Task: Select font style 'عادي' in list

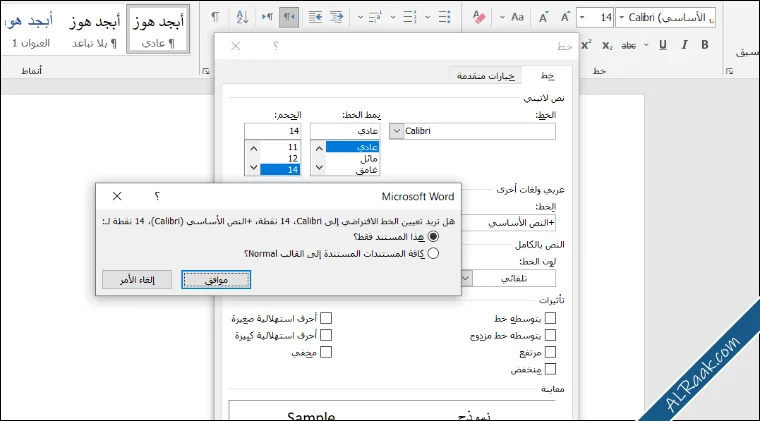Action: coord(352,147)
